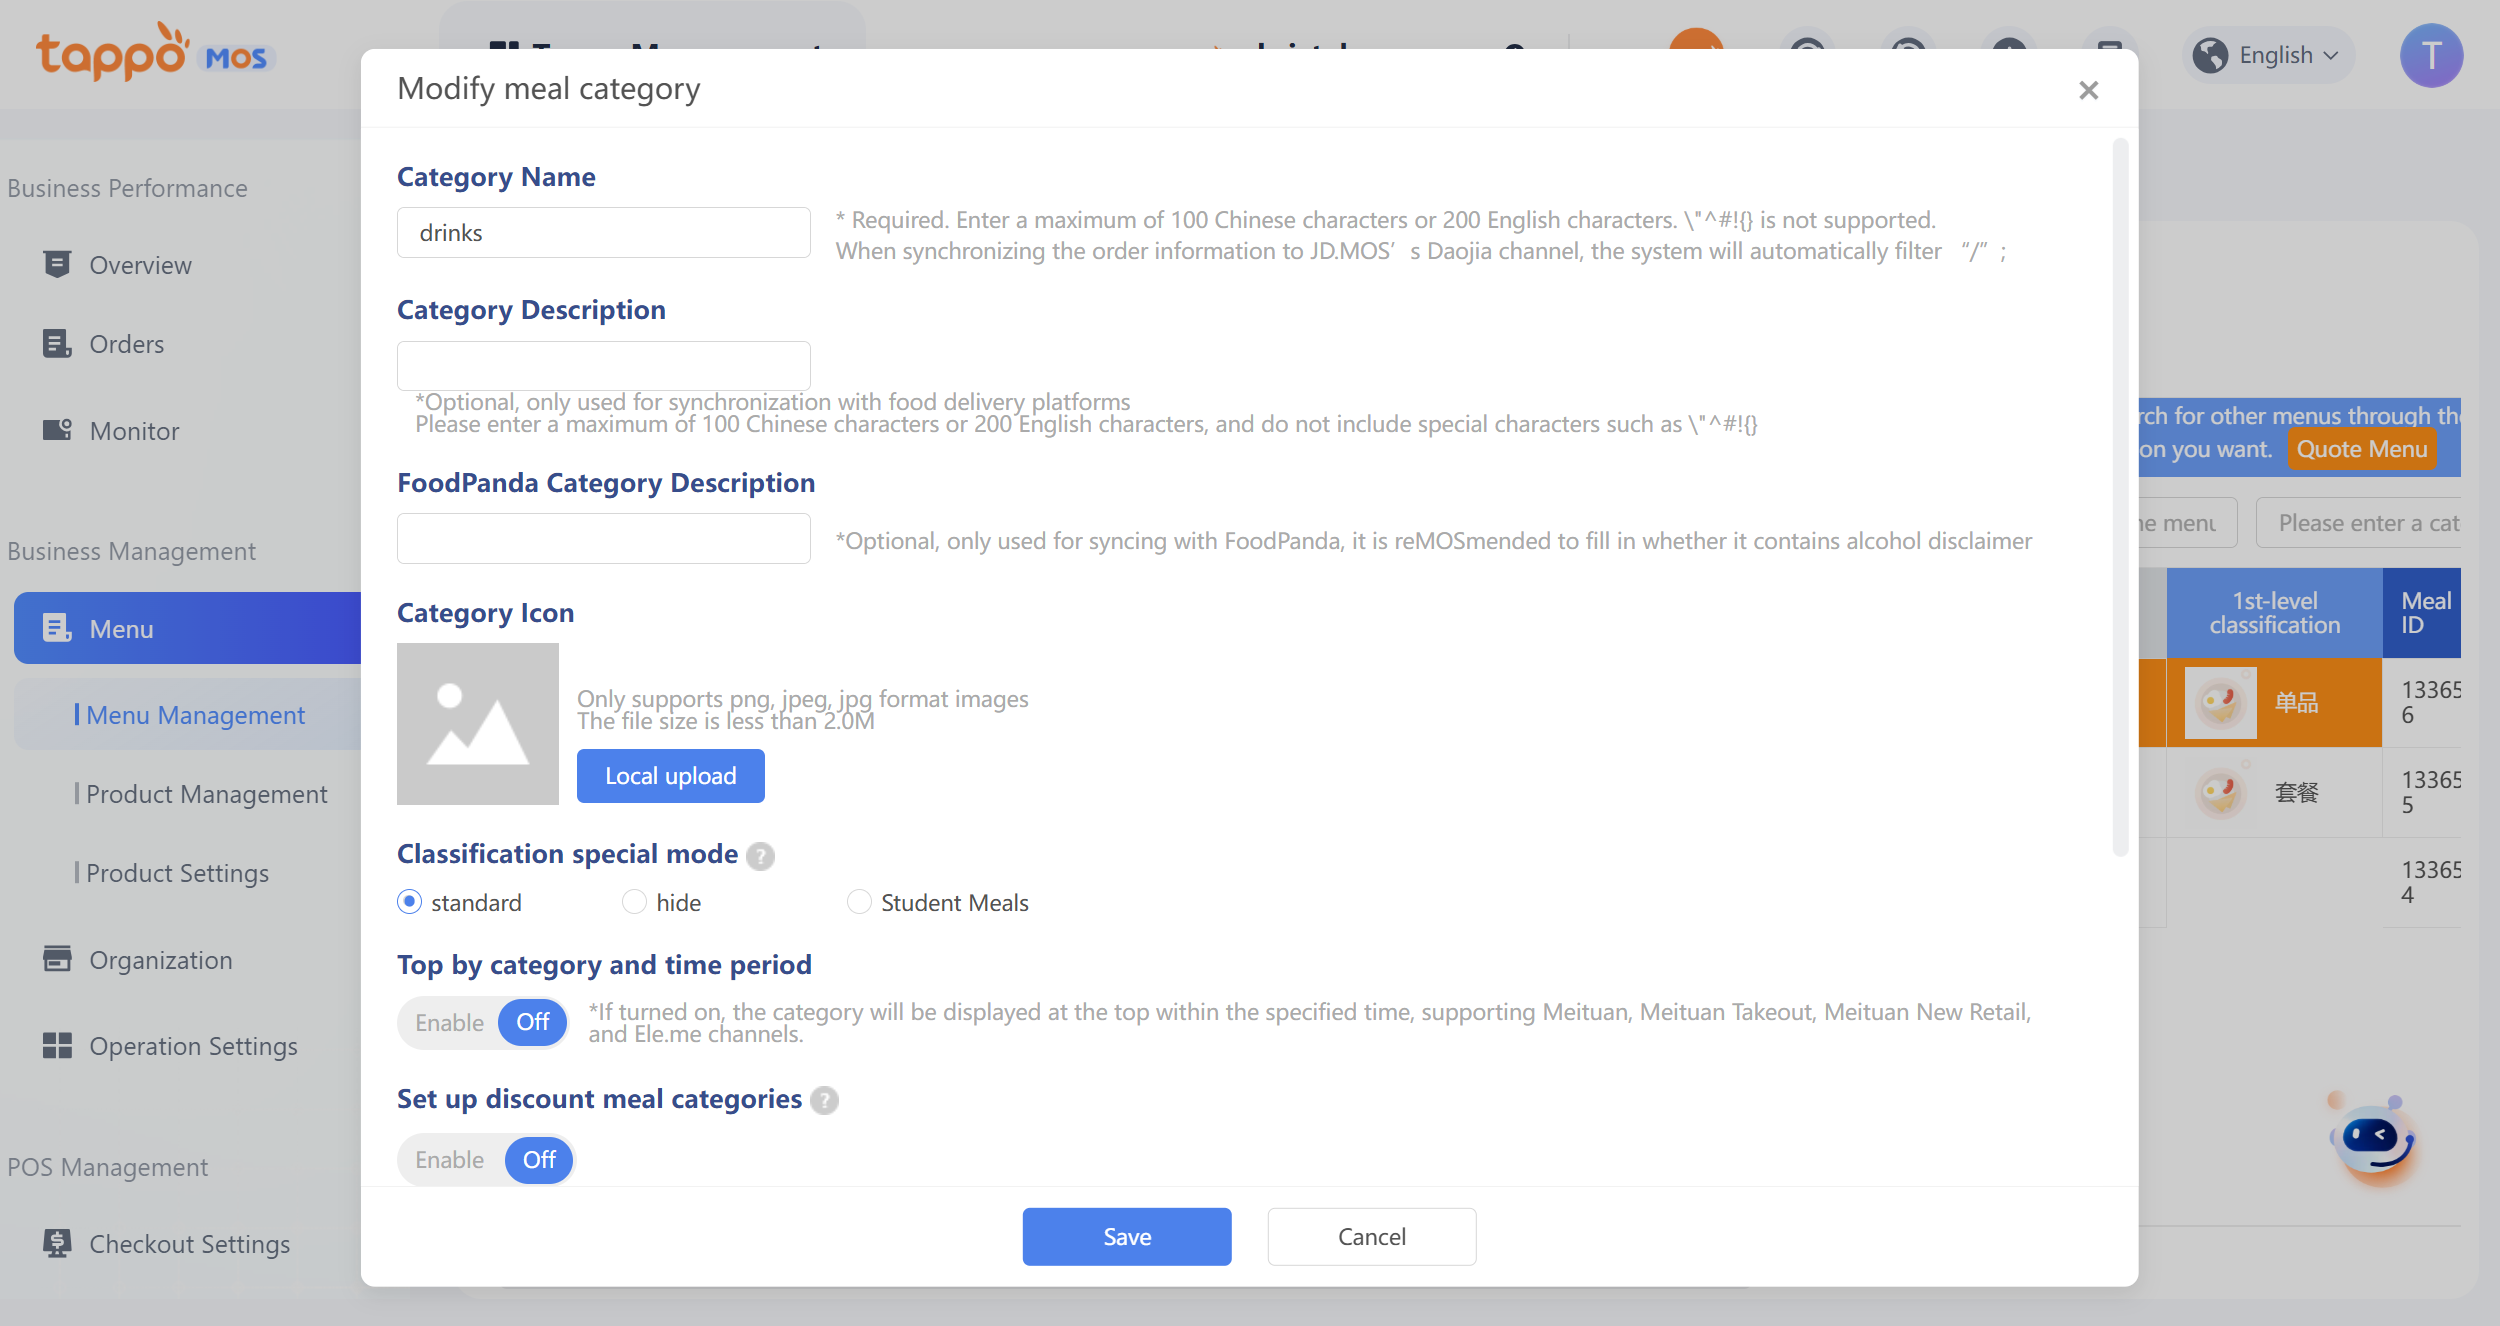The width and height of the screenshot is (2500, 1326).
Task: Click the Save button
Action: pos(1126,1236)
